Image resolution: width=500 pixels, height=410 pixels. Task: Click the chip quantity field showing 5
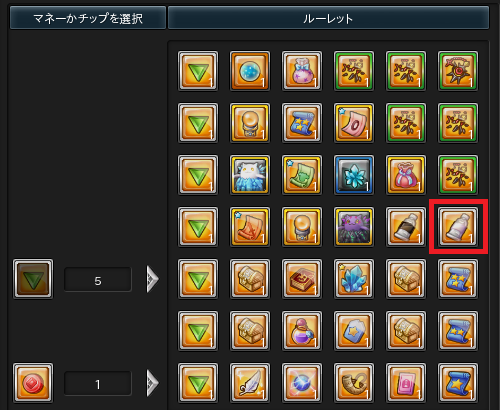point(98,280)
